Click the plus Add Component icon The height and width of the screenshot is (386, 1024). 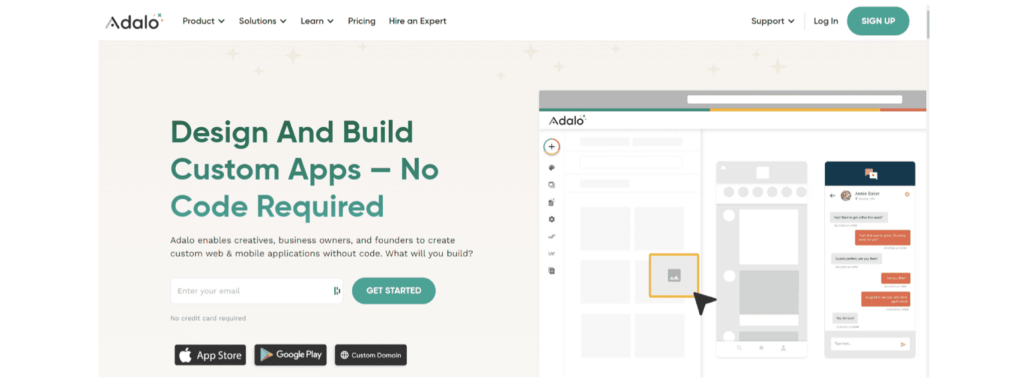point(552,147)
